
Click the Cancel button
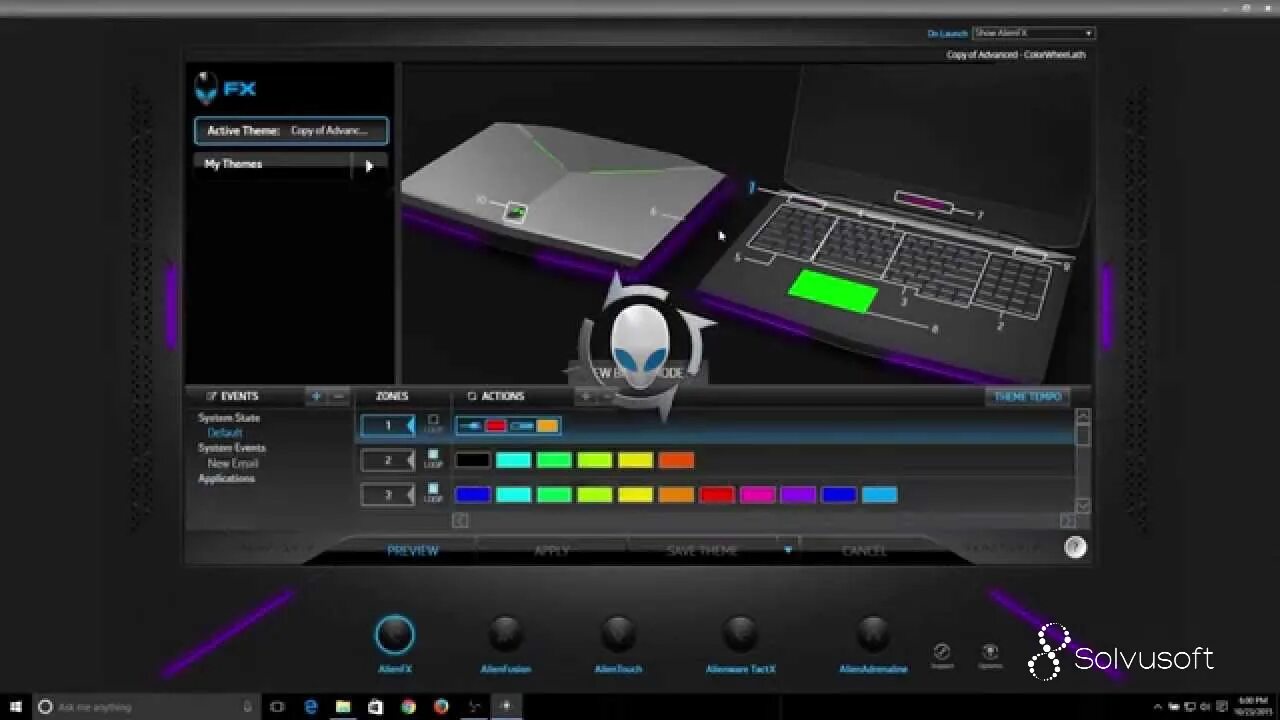click(x=864, y=550)
